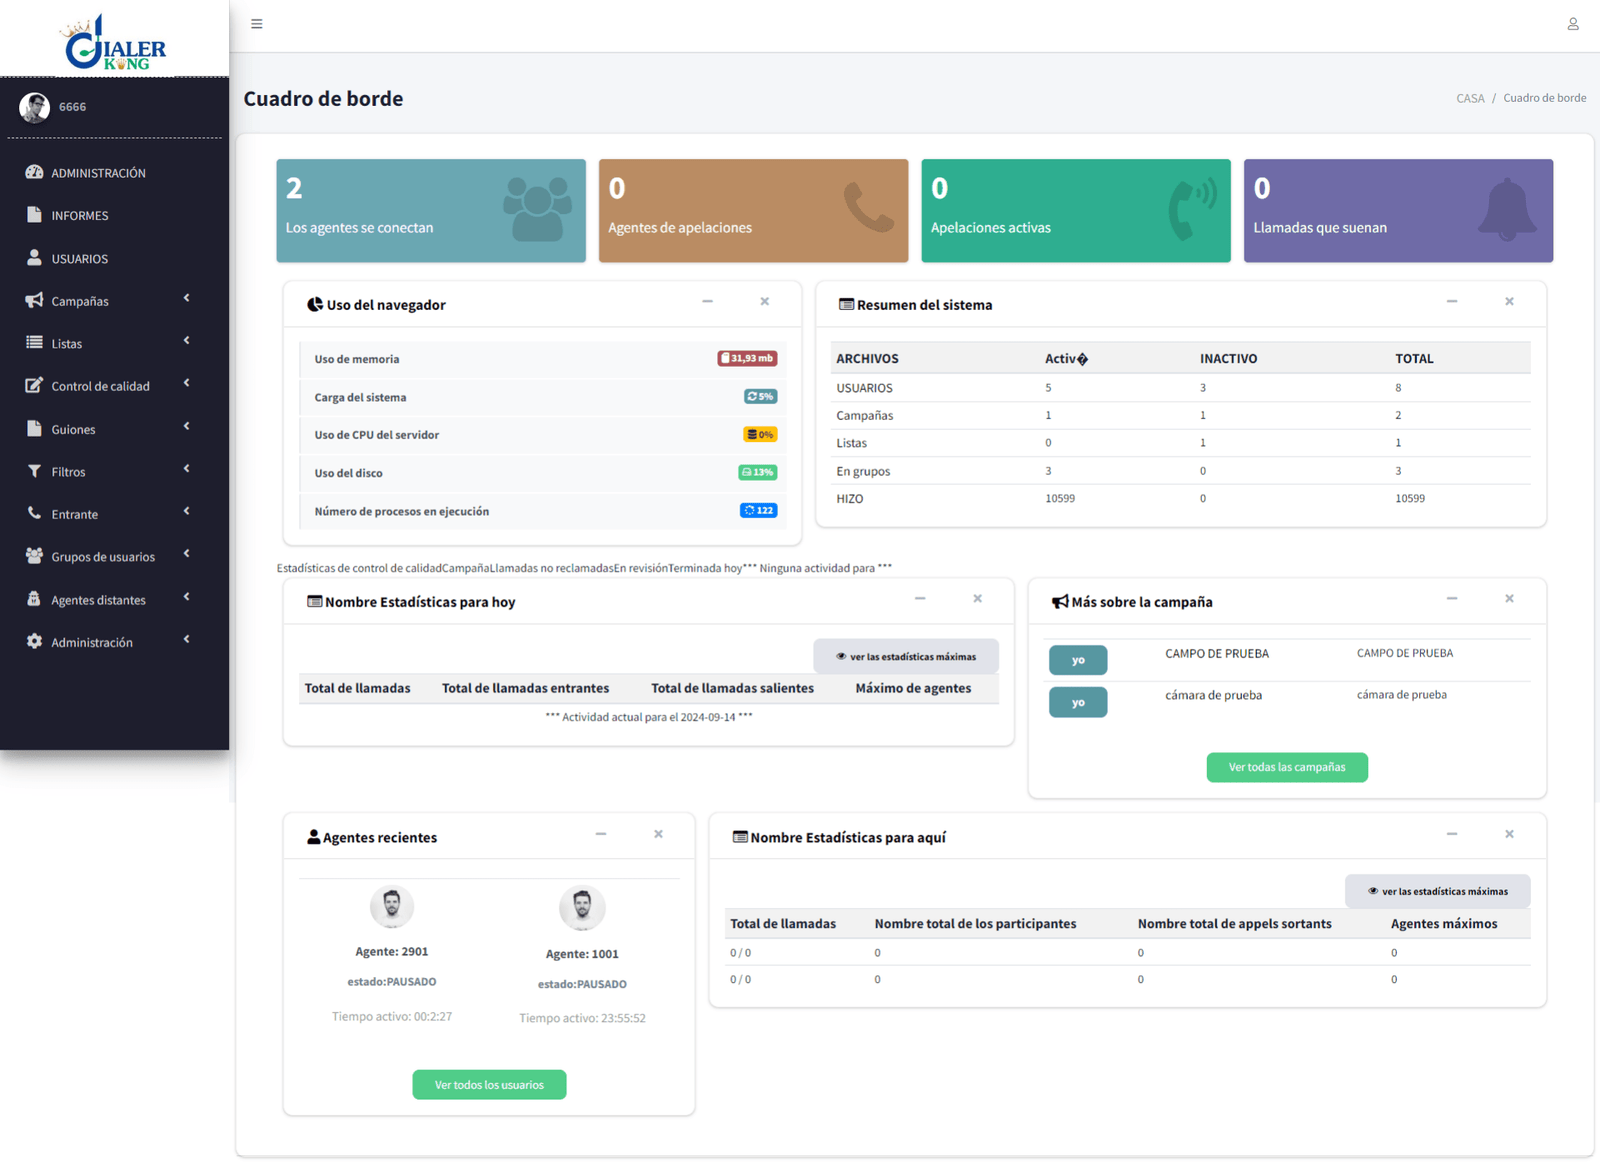Switch to the Terminada hoy tab
Screen dimensions: 1600x1173
tap(702, 567)
